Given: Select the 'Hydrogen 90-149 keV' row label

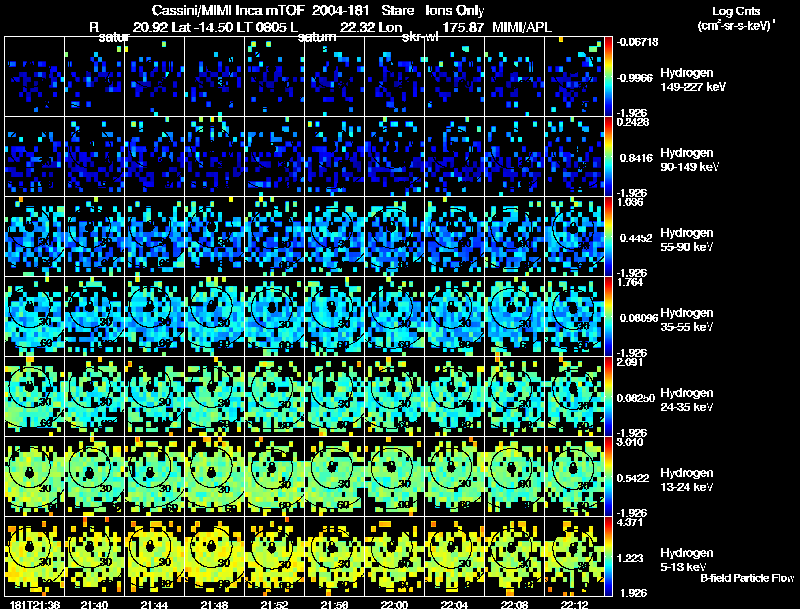Looking at the screenshot, I should click(689, 160).
